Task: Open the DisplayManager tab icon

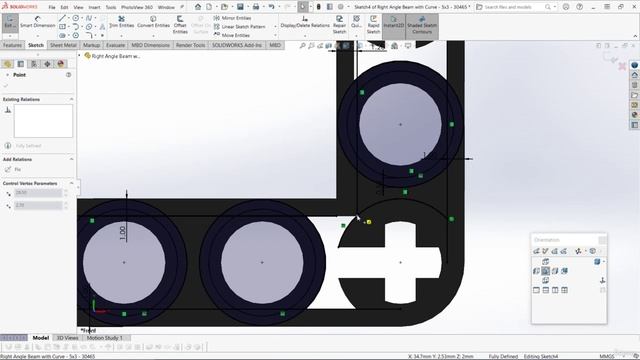Action: point(61,64)
